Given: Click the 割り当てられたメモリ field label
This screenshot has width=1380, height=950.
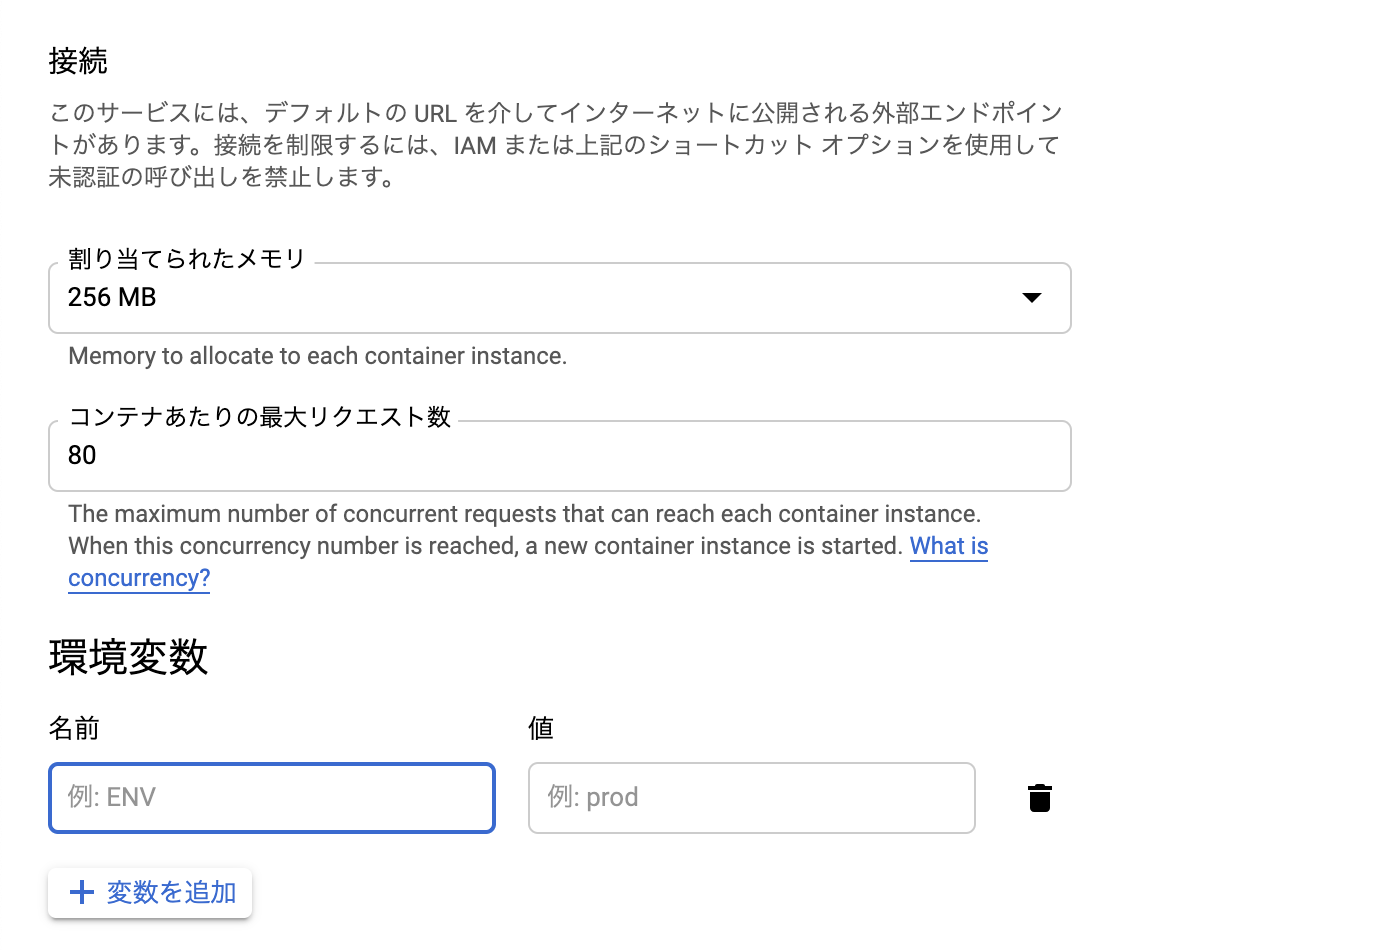Looking at the screenshot, I should [x=186, y=259].
